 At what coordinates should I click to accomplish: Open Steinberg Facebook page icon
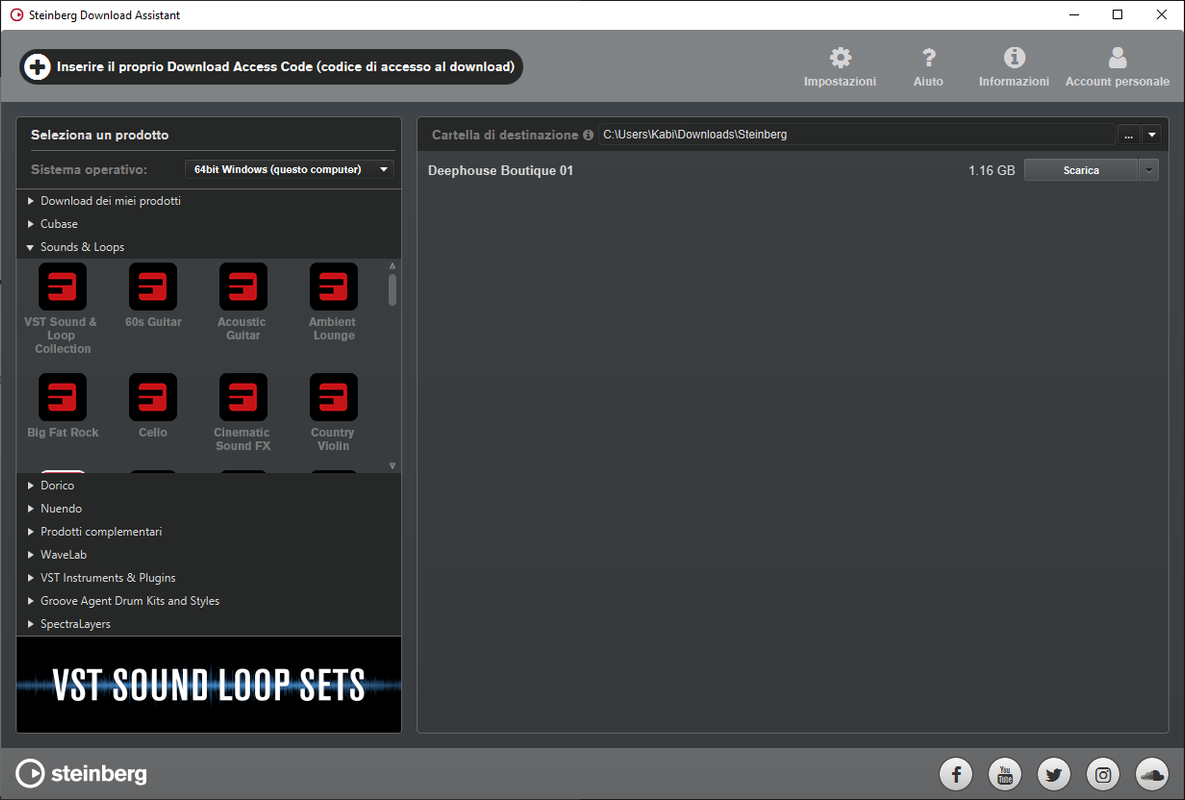click(x=956, y=774)
